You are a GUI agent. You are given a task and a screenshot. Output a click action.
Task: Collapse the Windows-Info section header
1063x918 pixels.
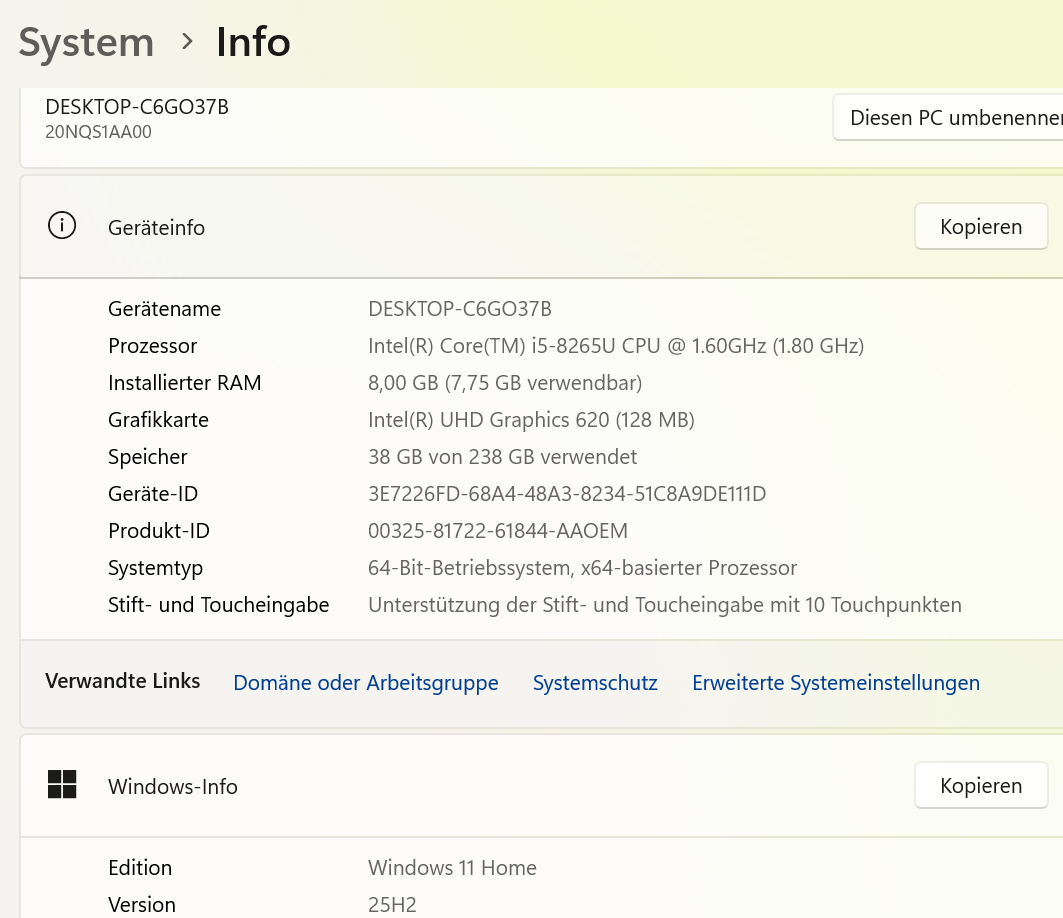(541, 785)
